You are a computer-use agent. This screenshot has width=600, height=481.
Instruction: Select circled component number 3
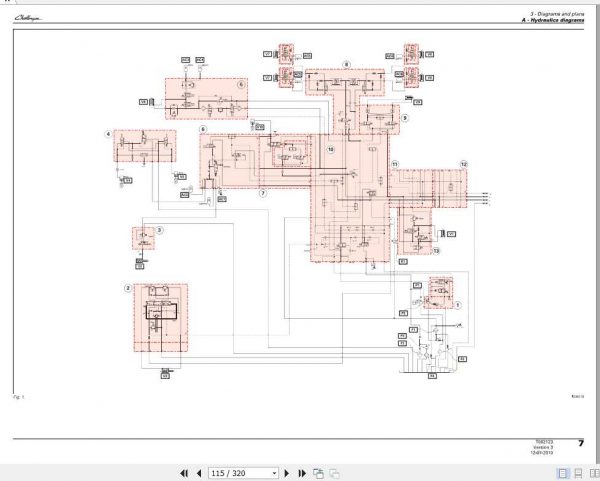coord(160,230)
